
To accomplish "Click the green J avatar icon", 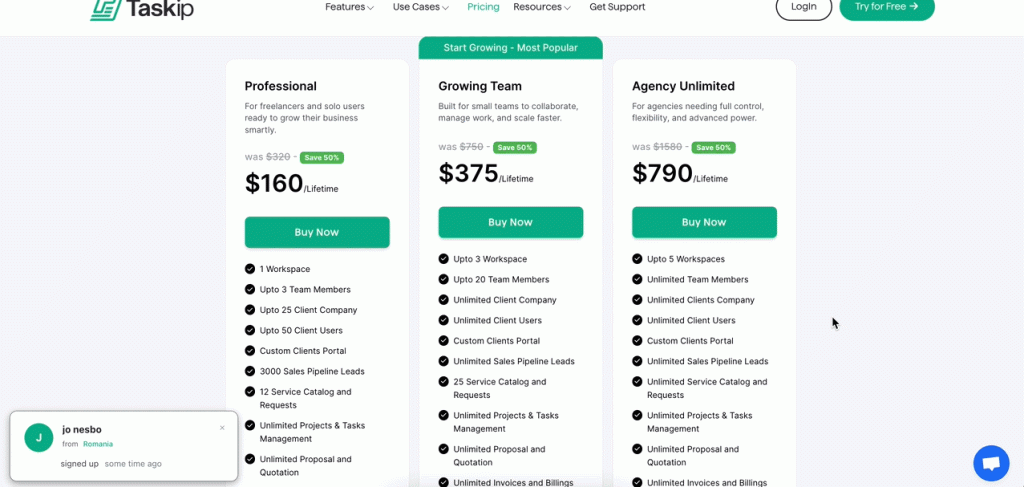I will point(39,437).
